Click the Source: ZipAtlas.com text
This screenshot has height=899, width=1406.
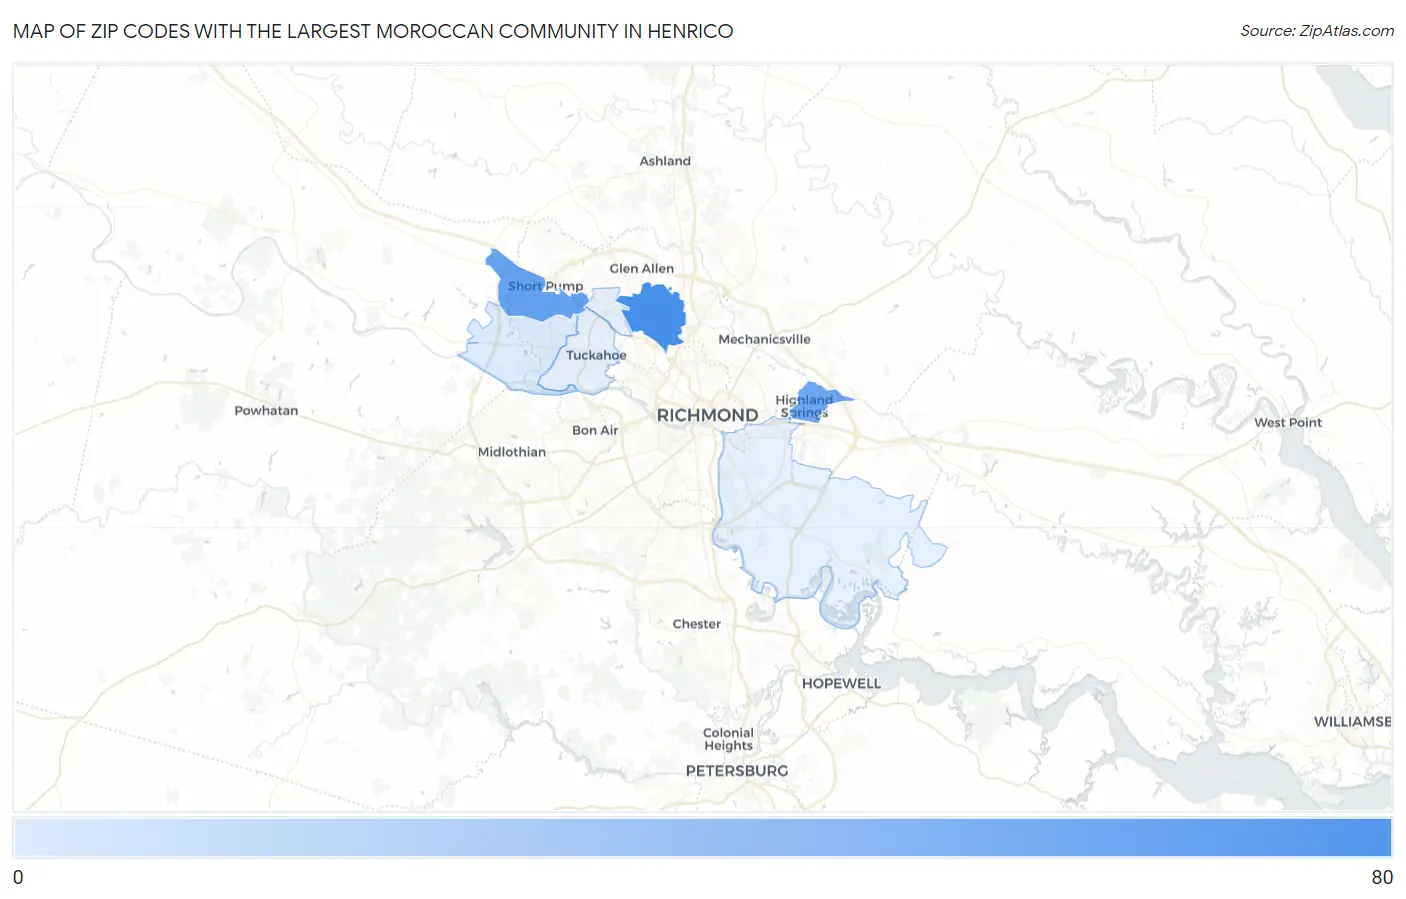pyautogui.click(x=1317, y=31)
